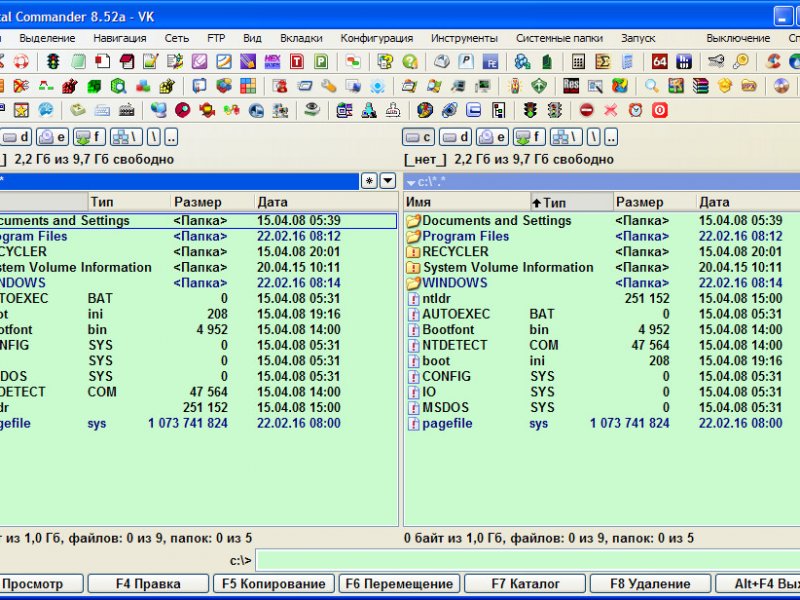Click the Sigma sum icon
The width and height of the screenshot is (800, 600).
(x=603, y=62)
